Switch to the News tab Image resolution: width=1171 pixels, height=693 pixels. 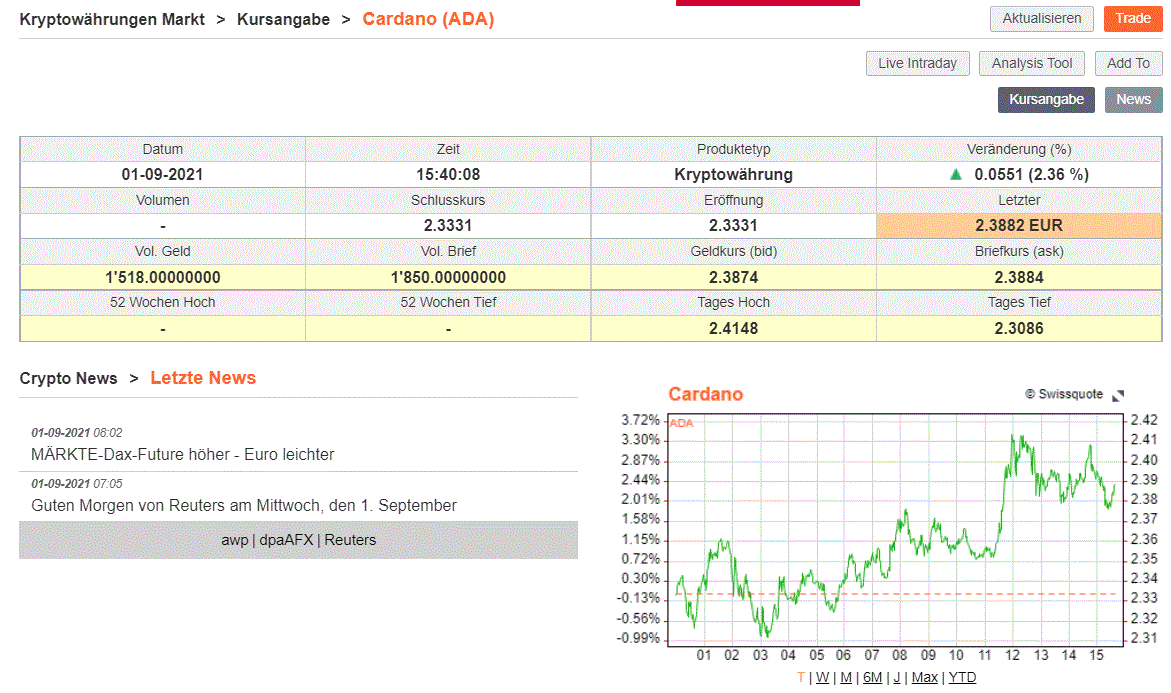[1133, 99]
